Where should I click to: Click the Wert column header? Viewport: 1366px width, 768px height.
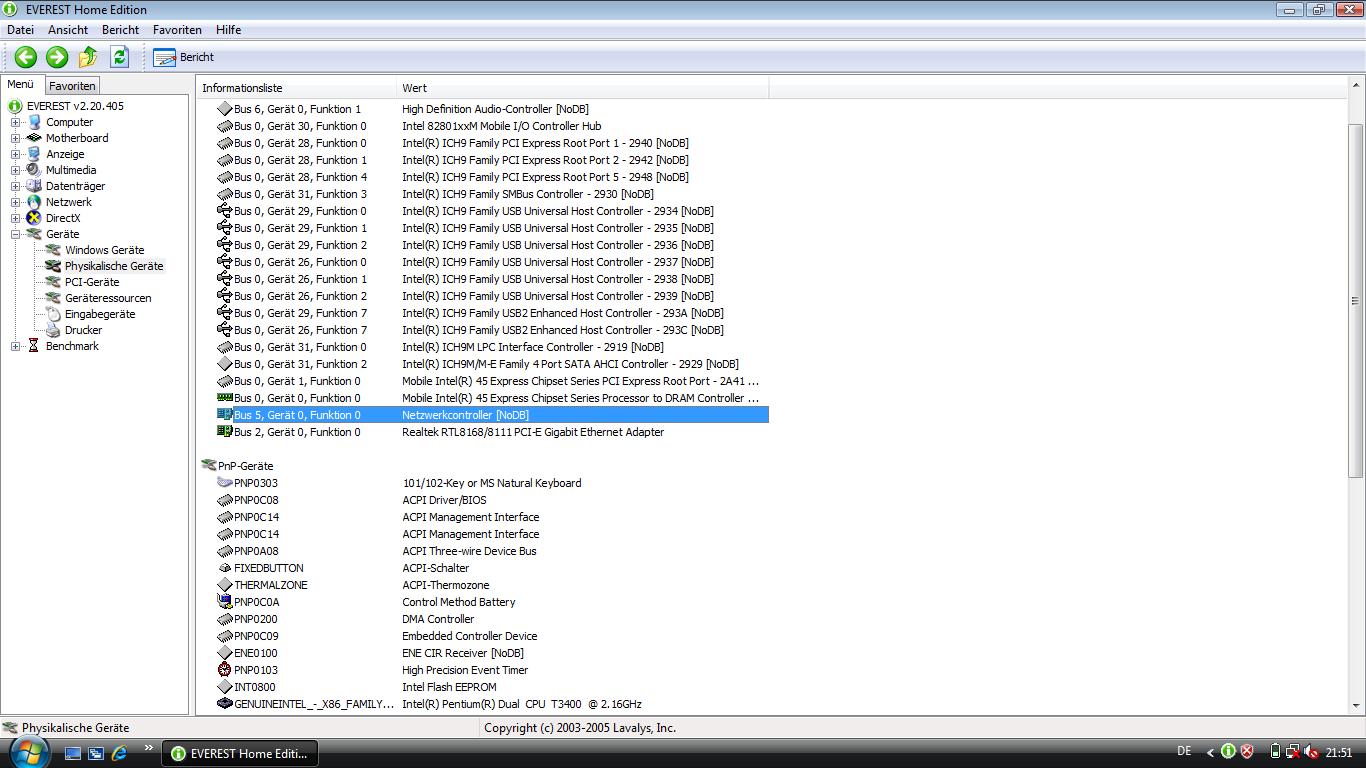tap(583, 88)
